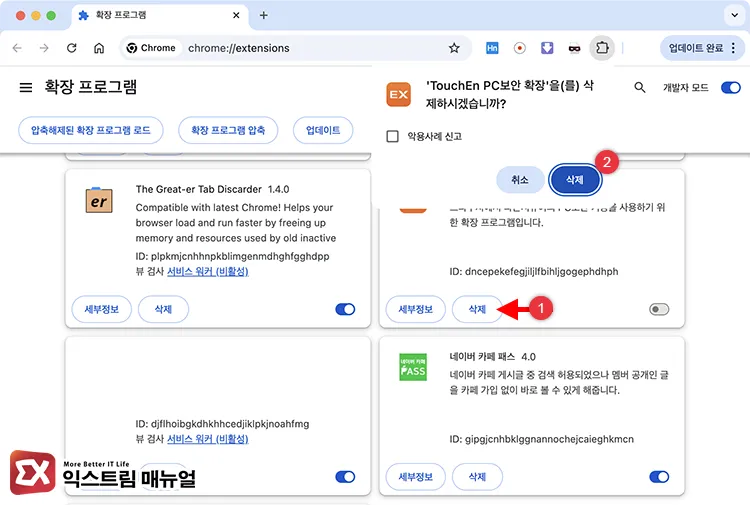Image resolution: width=750 pixels, height=505 pixels.
Task: Remove The Great-er Tab Discarder via 삭제
Action: [163, 309]
